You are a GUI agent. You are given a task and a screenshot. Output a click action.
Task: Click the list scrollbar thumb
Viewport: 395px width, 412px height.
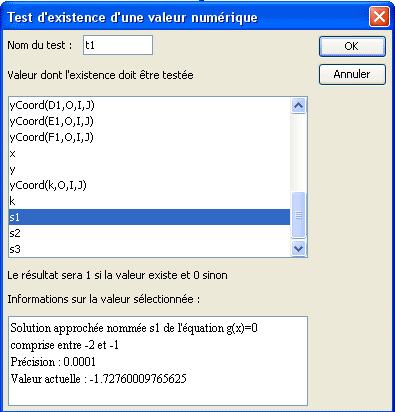click(x=298, y=215)
